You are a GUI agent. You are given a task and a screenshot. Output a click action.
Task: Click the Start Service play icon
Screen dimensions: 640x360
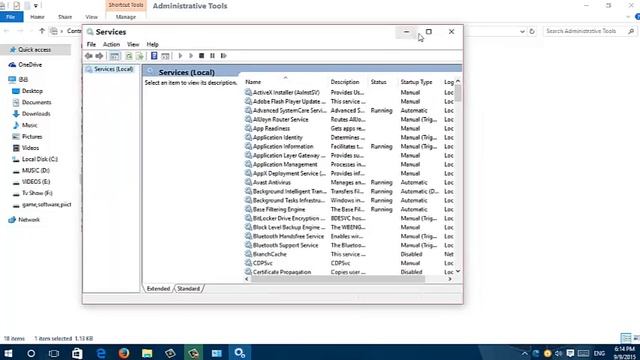[180, 56]
